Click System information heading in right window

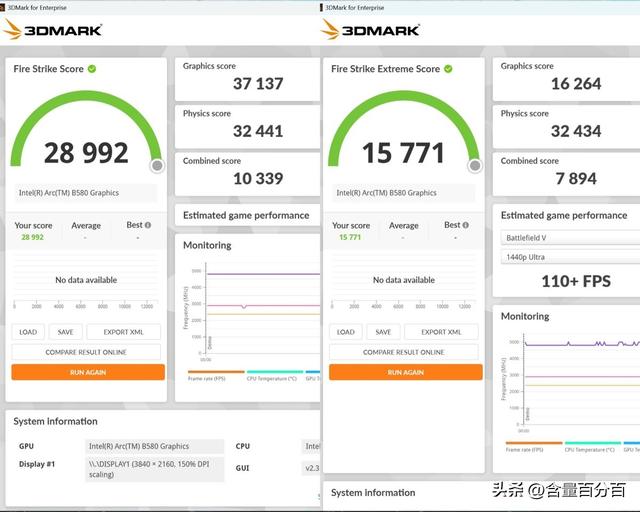pos(373,492)
